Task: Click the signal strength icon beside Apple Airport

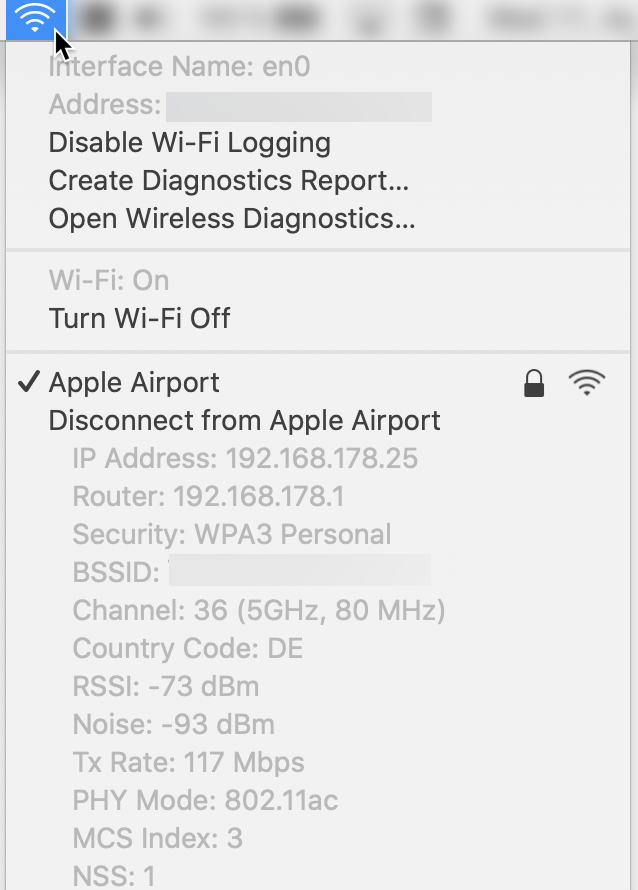Action: [587, 382]
